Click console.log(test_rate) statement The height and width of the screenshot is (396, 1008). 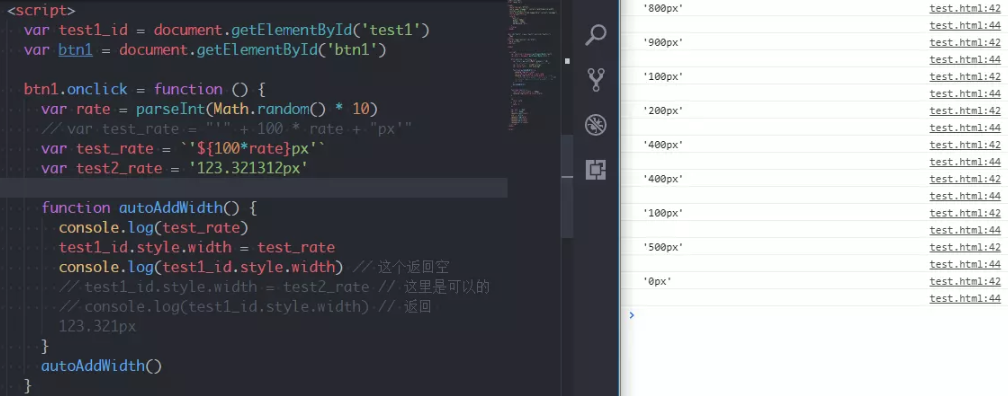153,228
